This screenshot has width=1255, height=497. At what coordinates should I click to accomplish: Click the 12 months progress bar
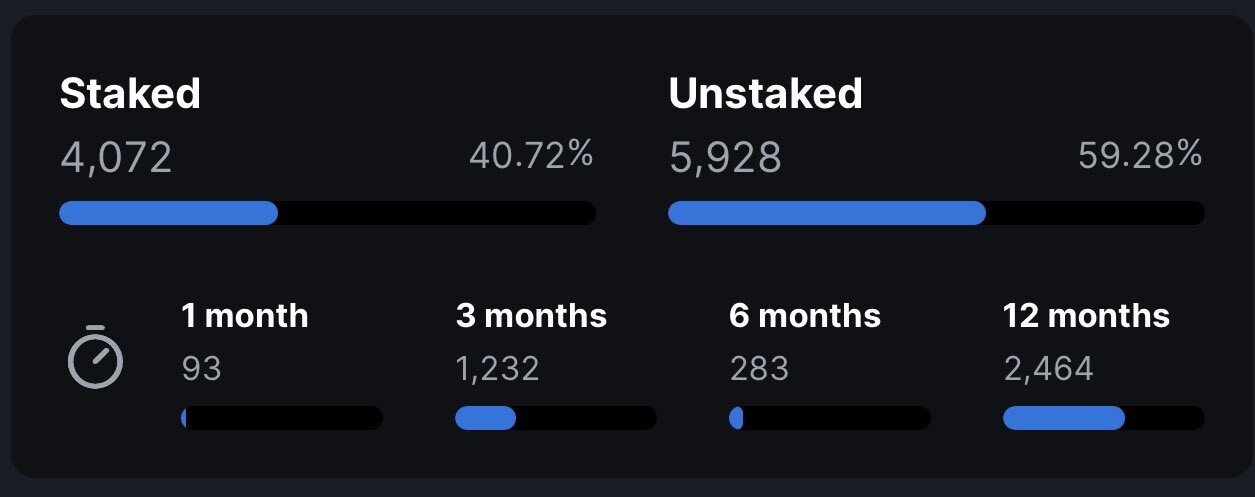[x=1104, y=418]
